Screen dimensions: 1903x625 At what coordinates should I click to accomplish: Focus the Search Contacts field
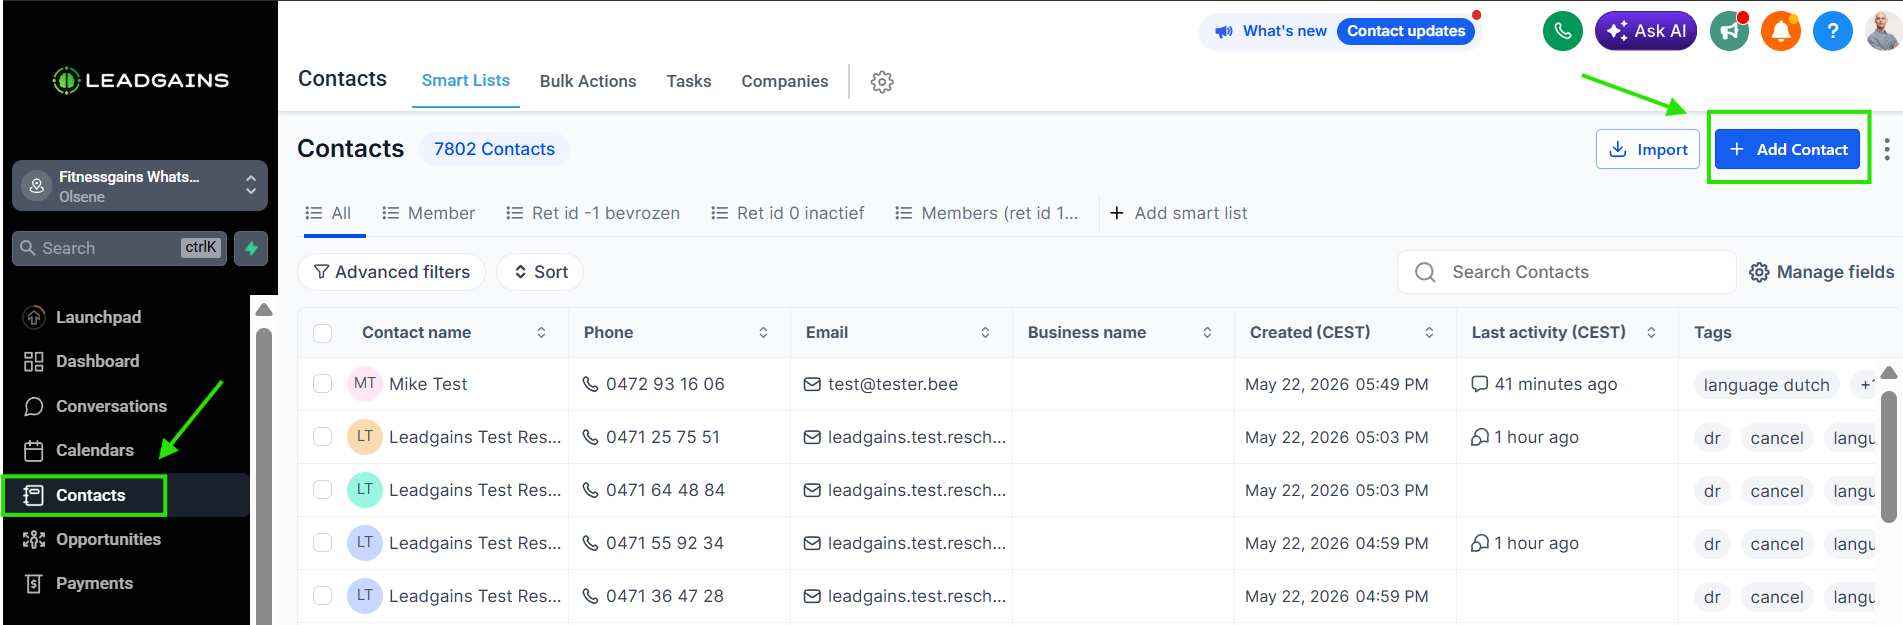click(x=1566, y=272)
